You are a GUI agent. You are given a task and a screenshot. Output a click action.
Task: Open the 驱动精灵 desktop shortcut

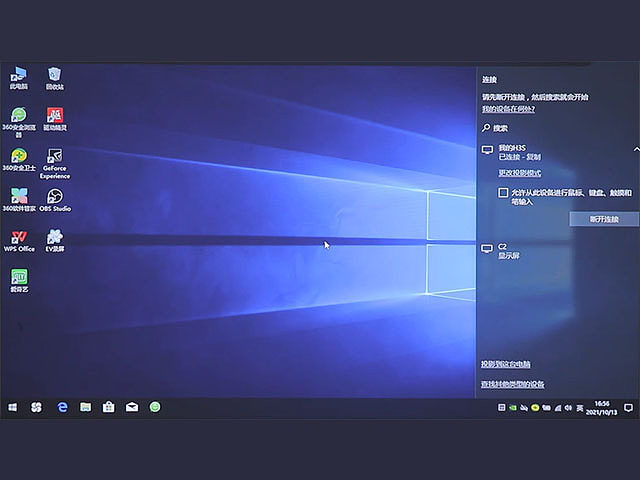[55, 119]
